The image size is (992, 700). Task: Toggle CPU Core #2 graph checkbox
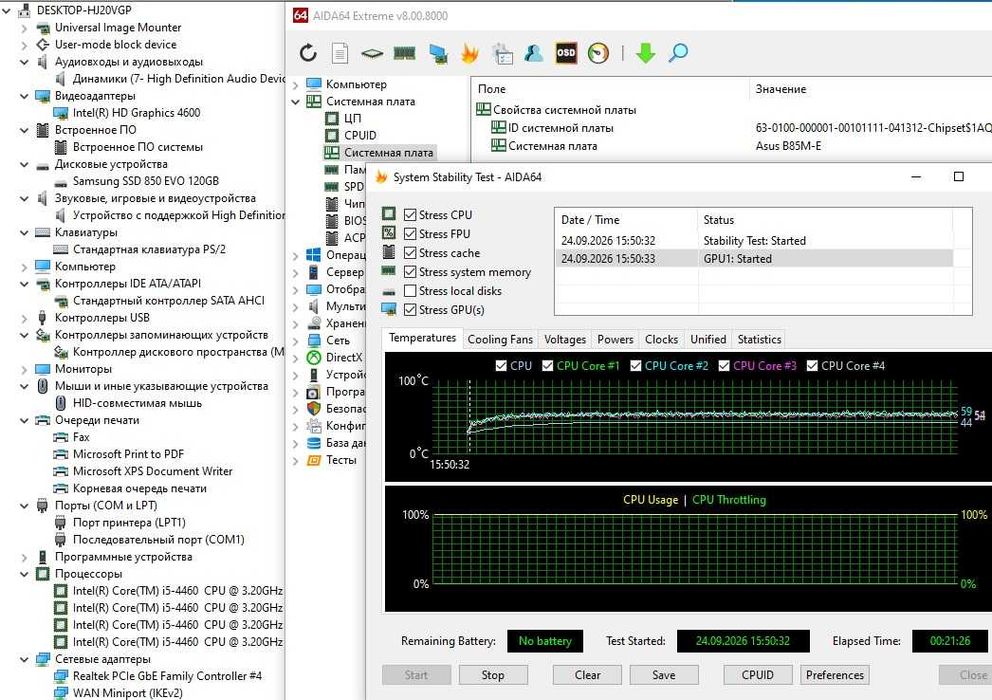[x=636, y=366]
